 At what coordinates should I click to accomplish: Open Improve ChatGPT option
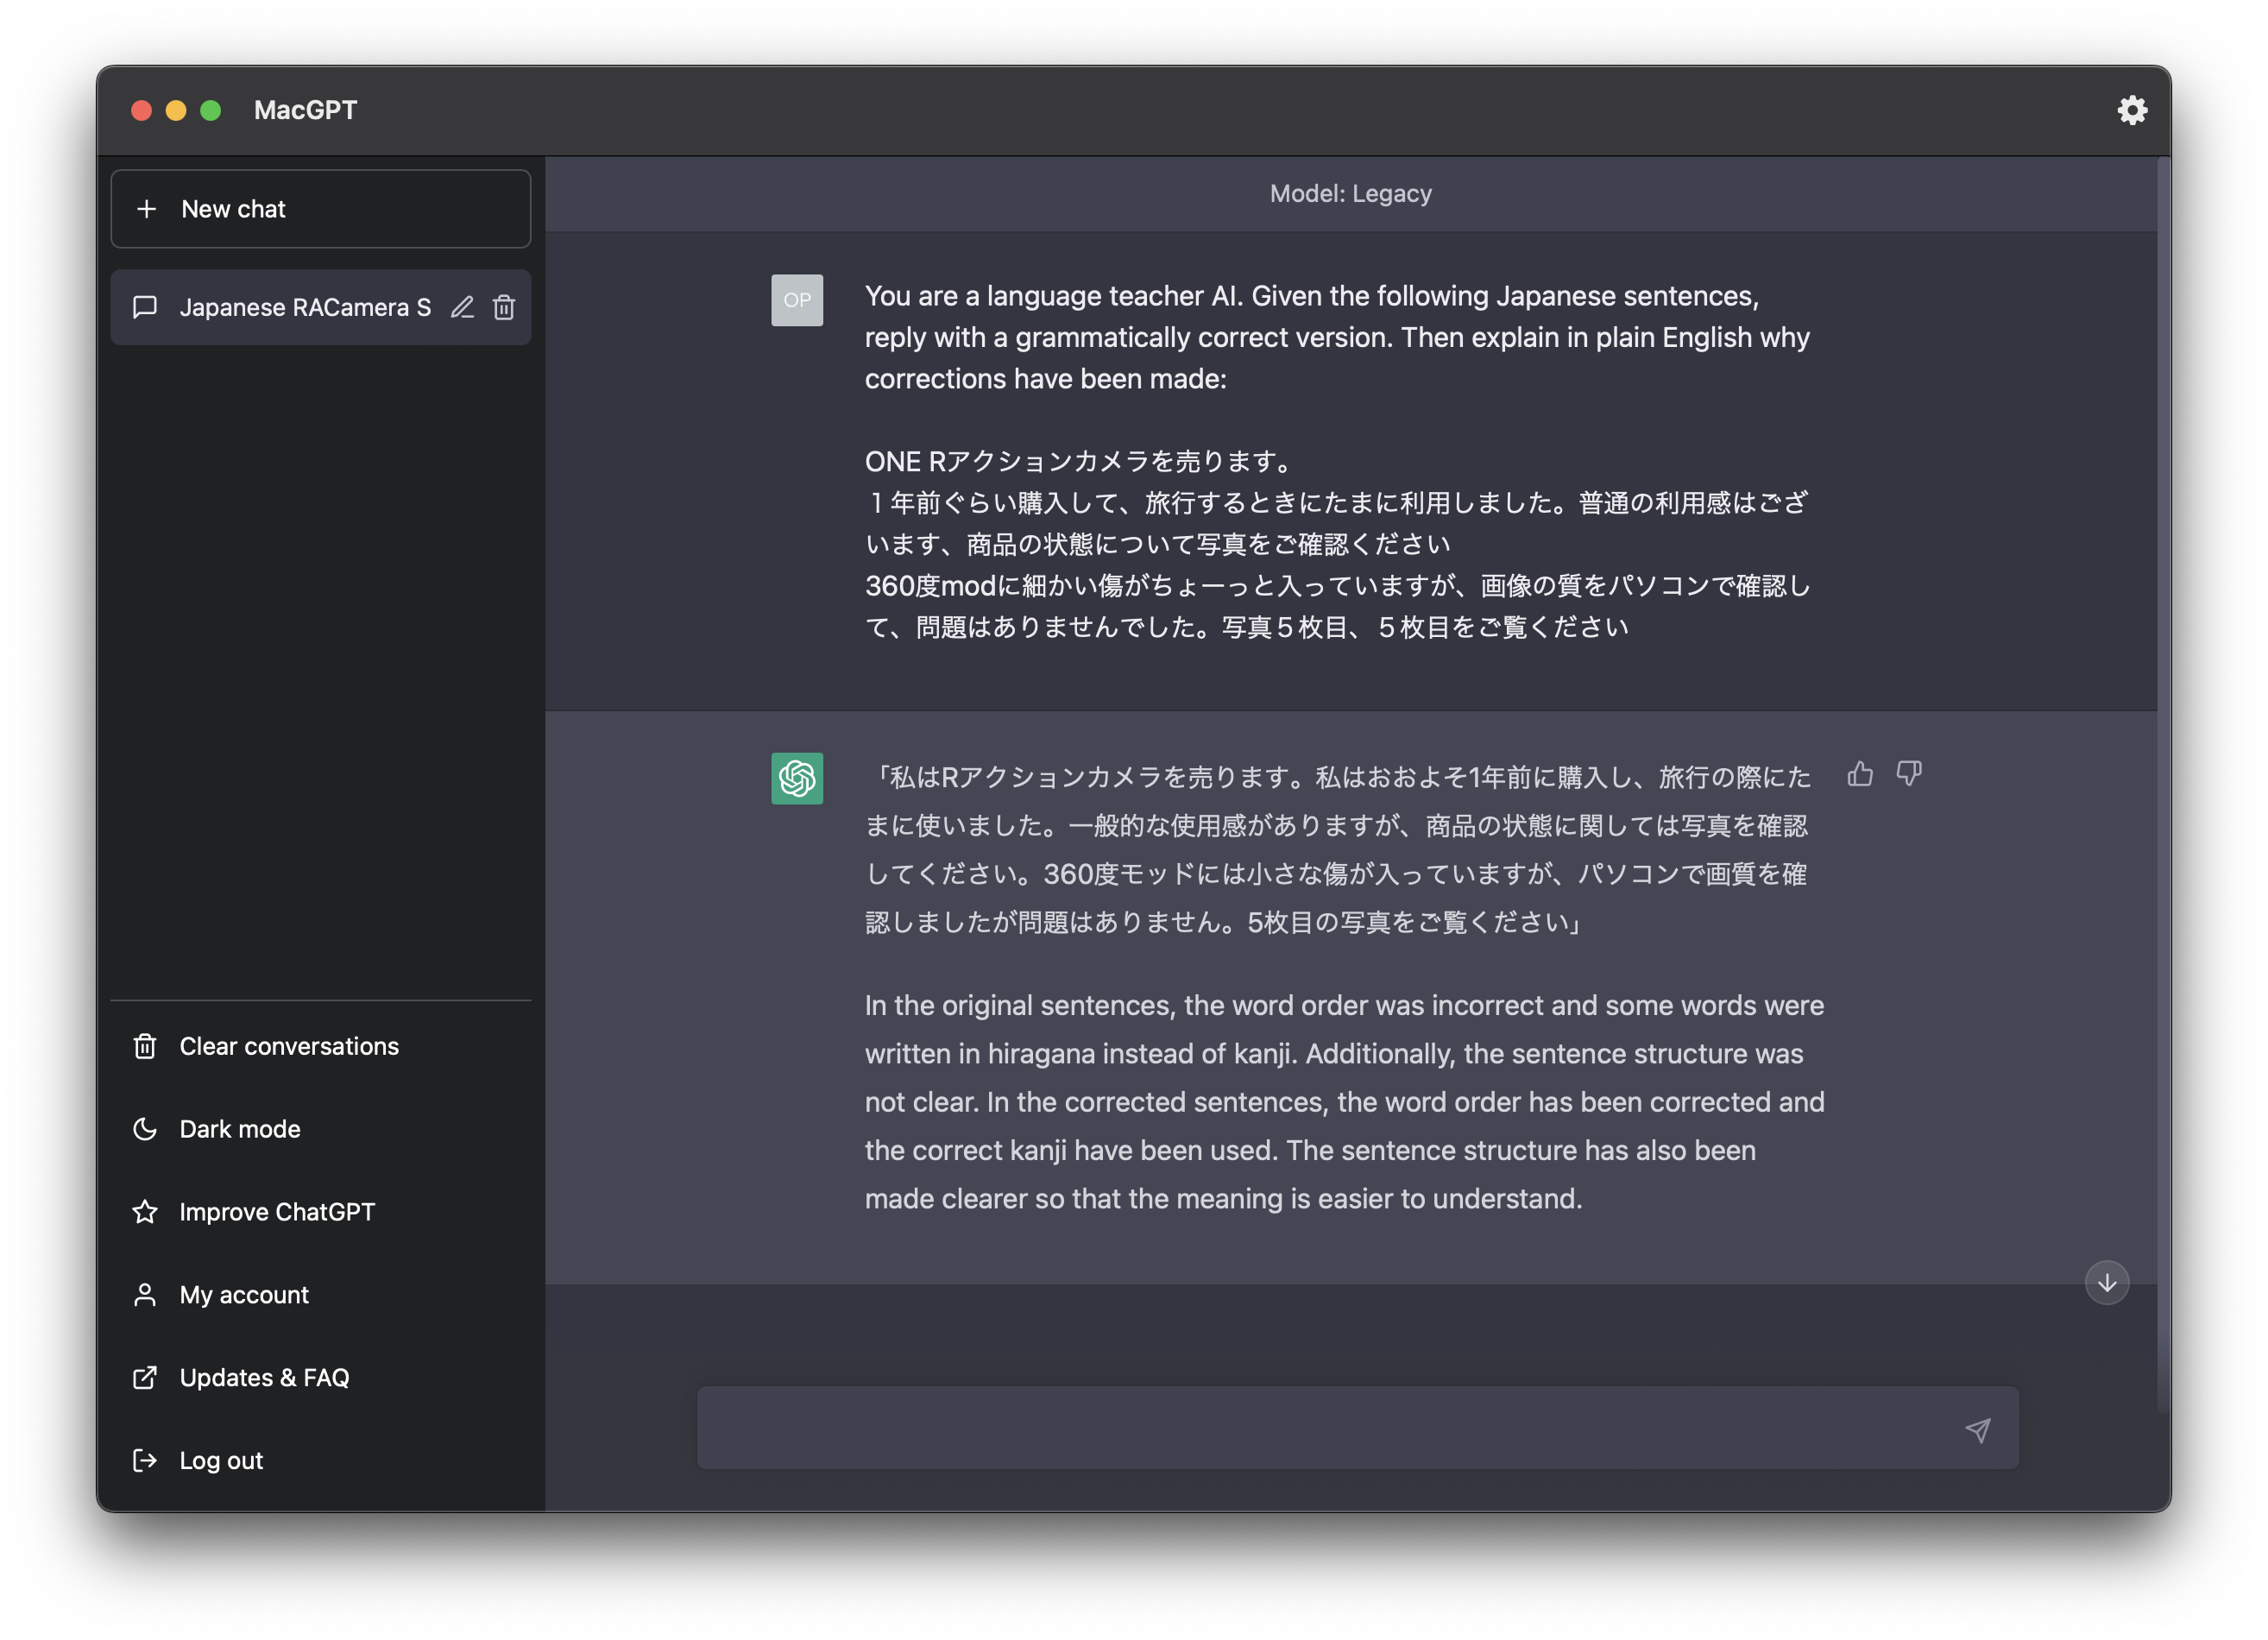[321, 1212]
